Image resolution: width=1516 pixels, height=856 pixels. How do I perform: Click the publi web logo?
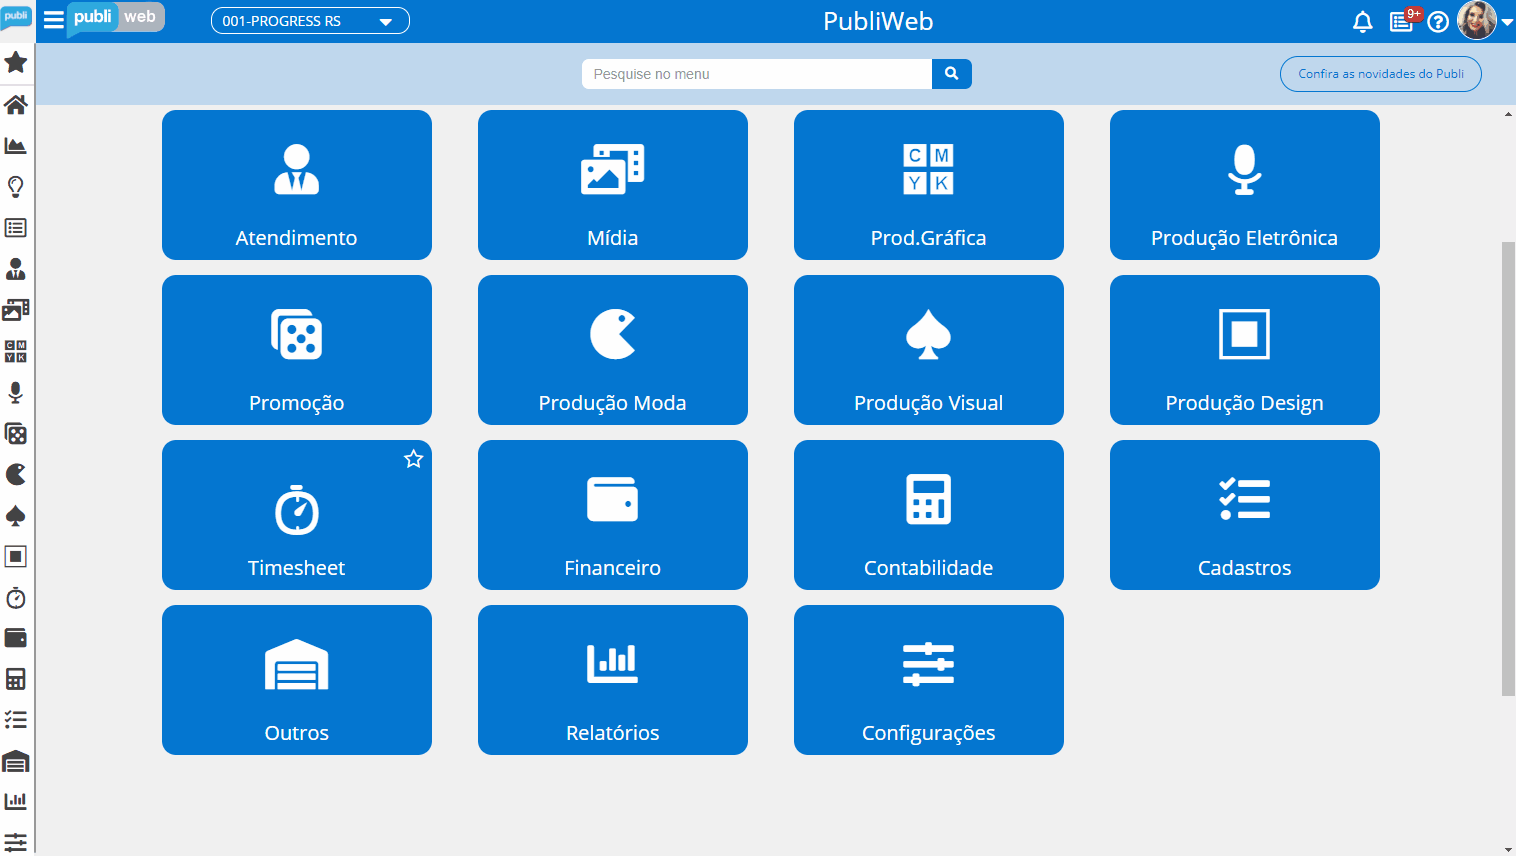pyautogui.click(x=115, y=18)
